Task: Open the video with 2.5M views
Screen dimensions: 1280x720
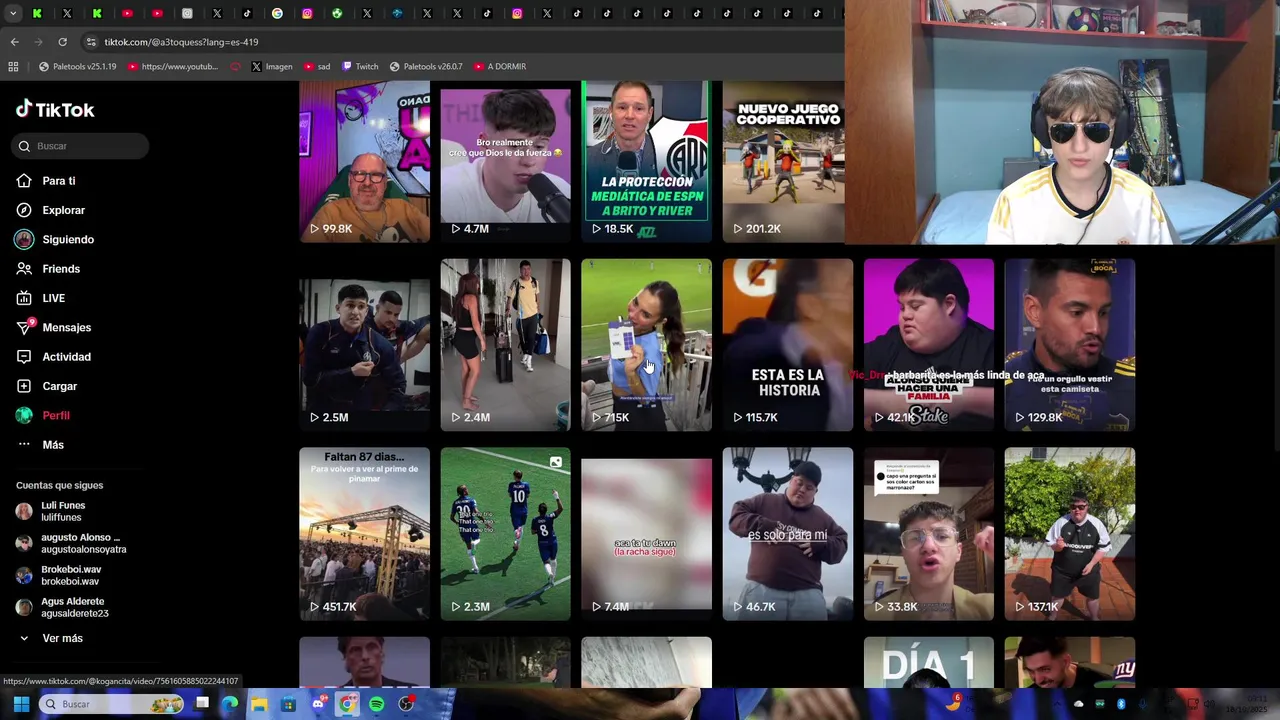Action: [x=364, y=345]
